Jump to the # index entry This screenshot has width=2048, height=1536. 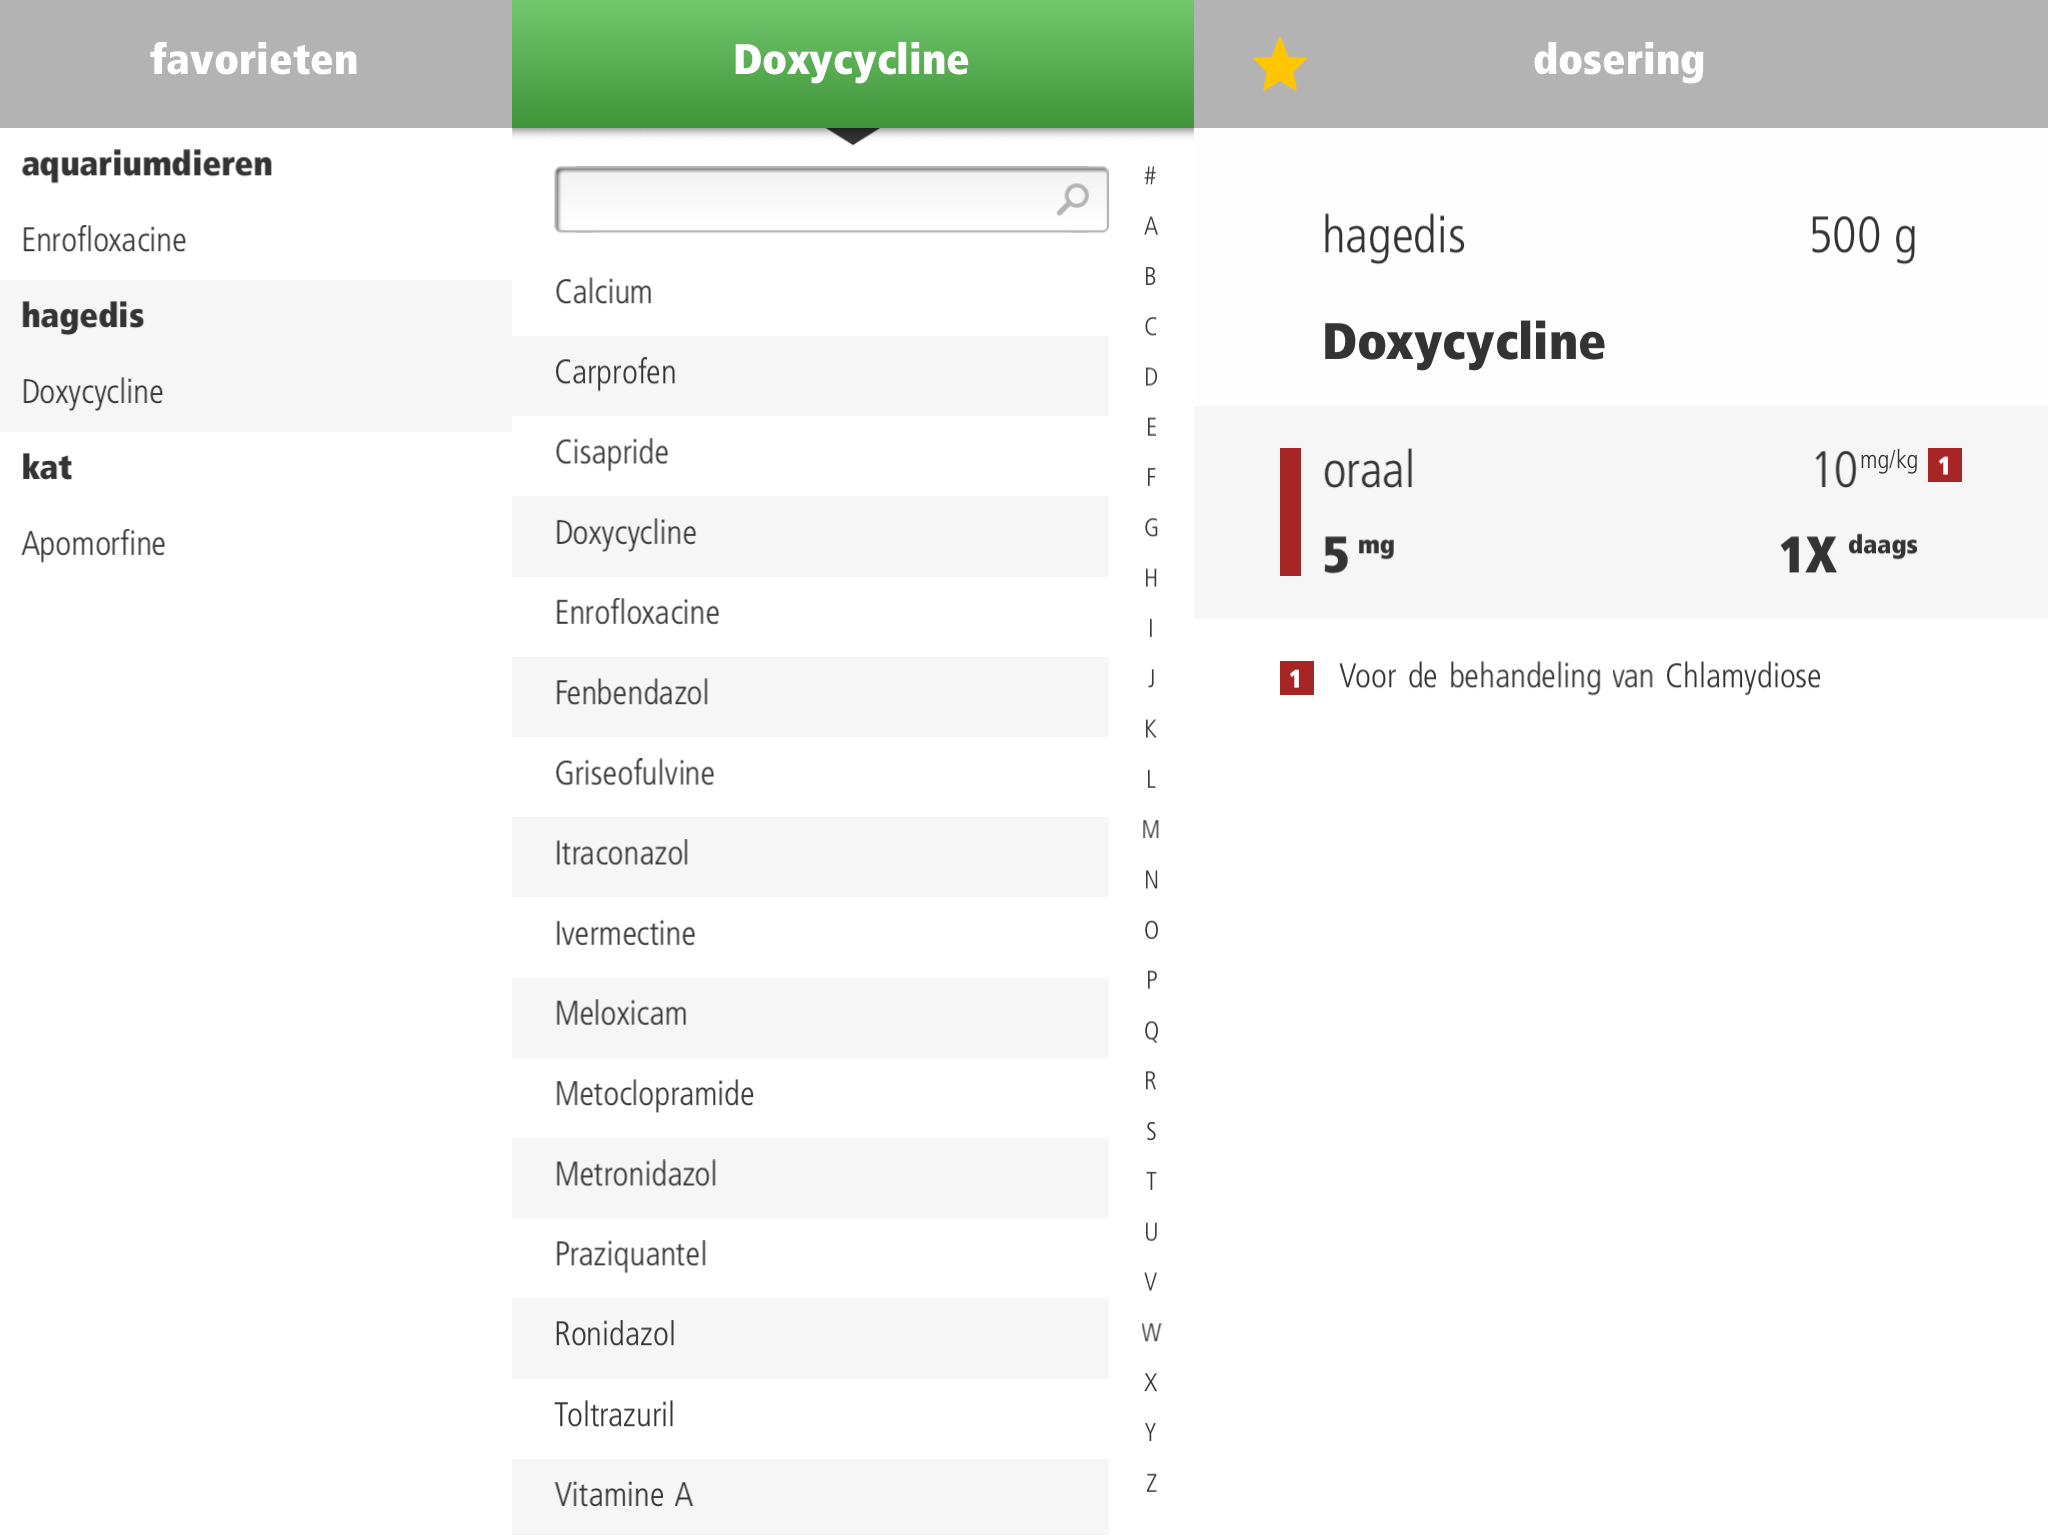(1151, 177)
